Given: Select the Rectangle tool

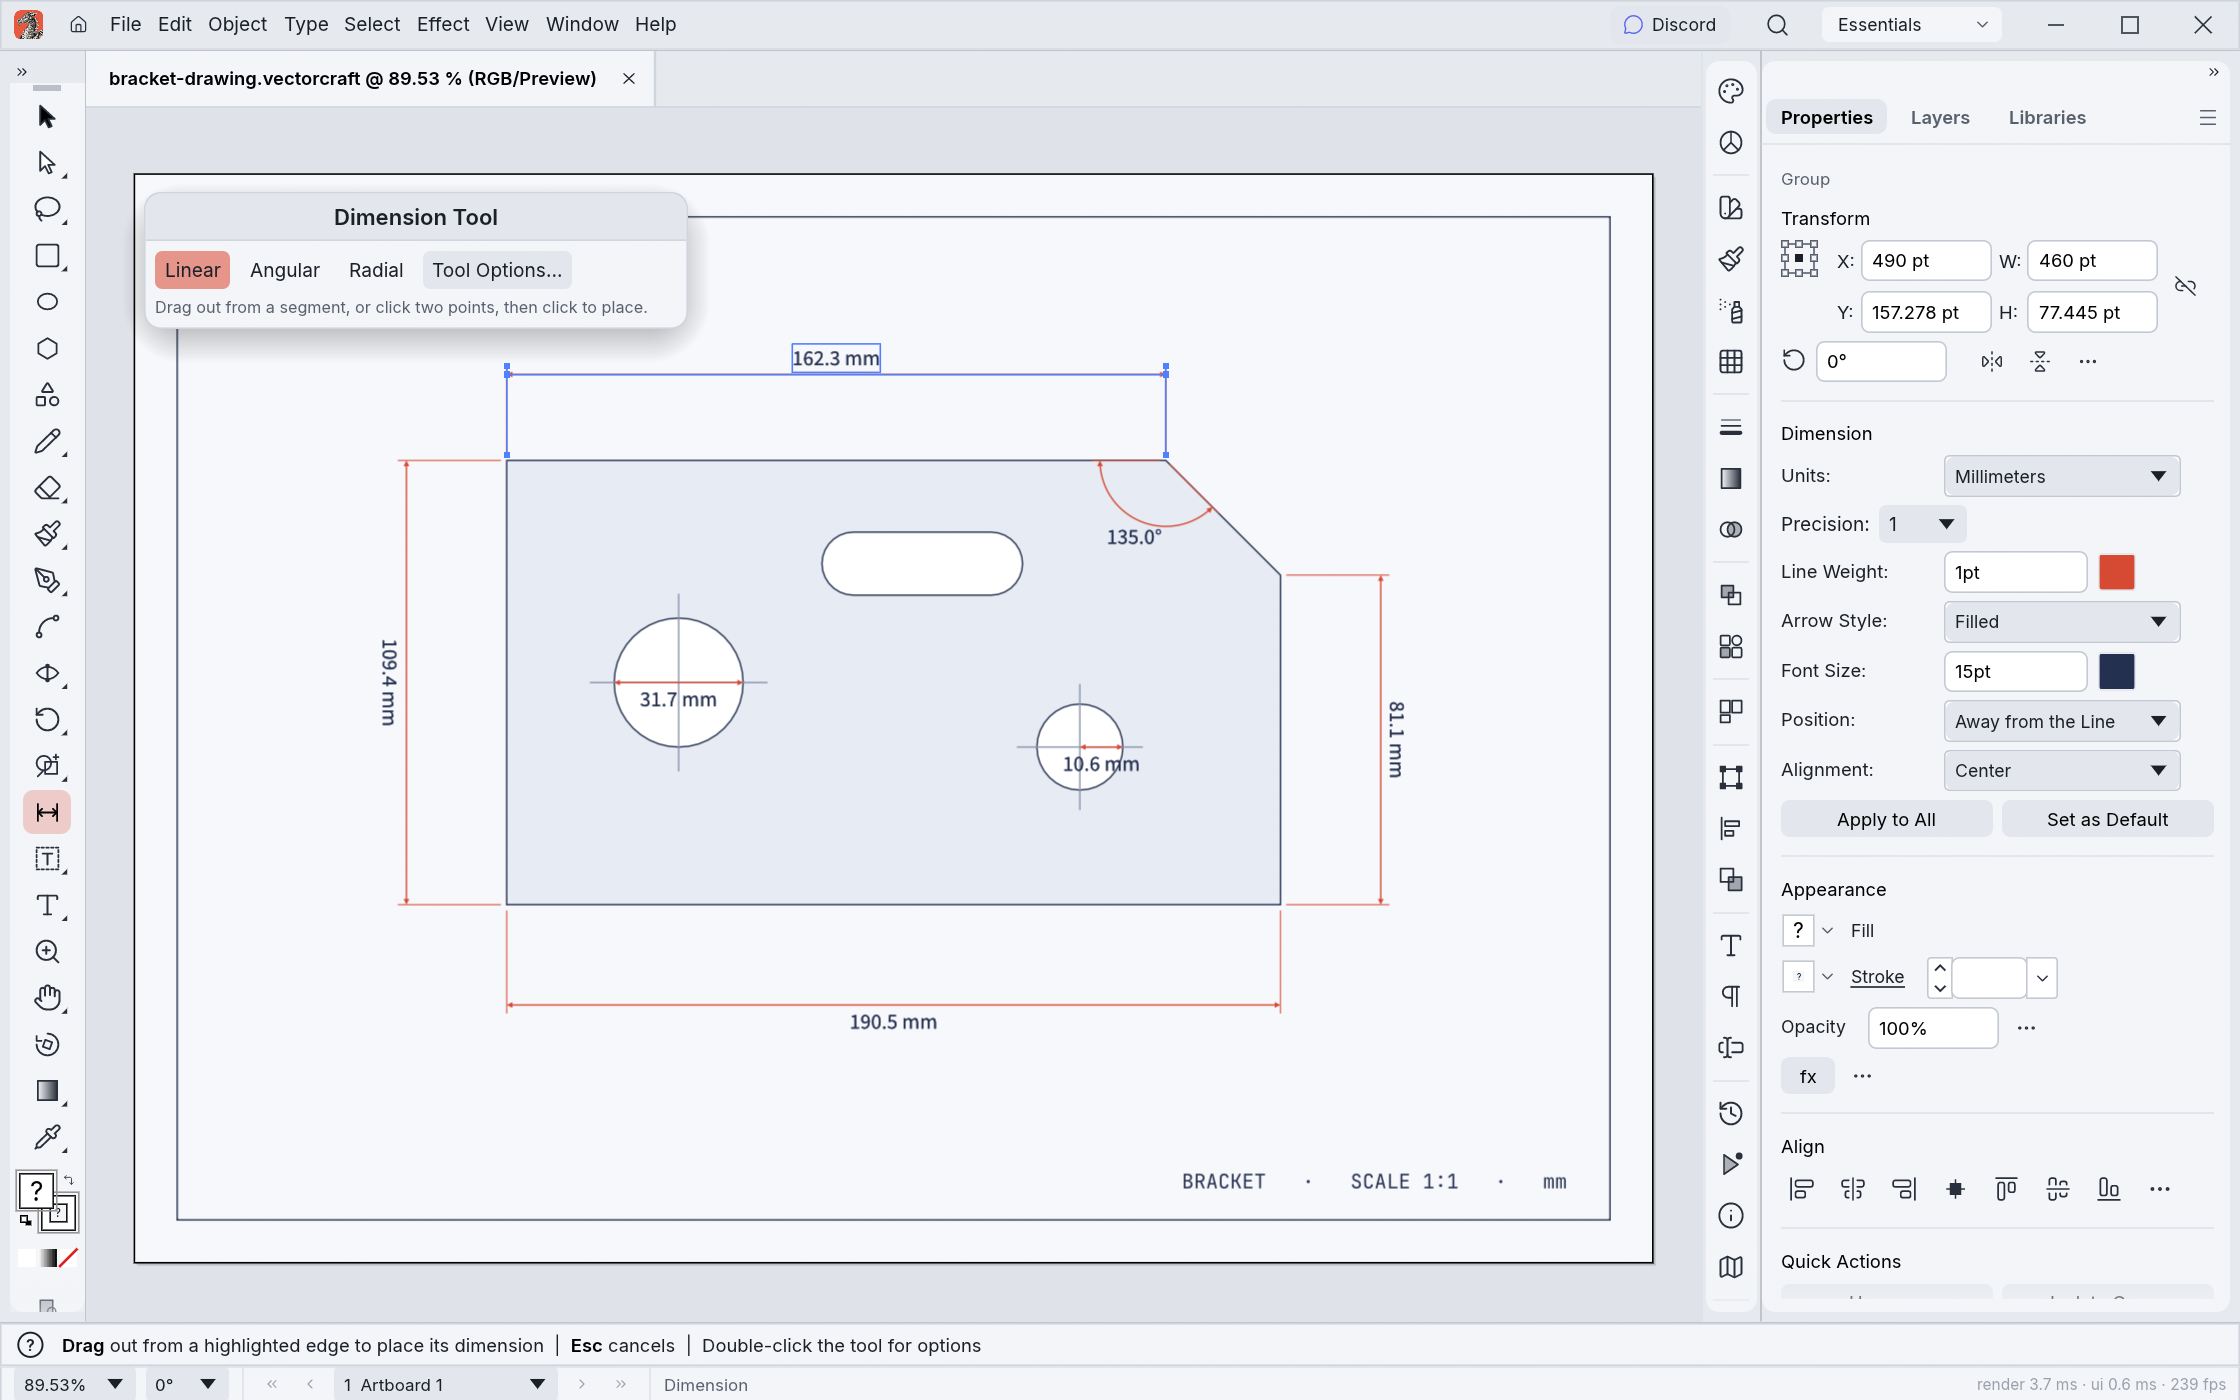Looking at the screenshot, I should tap(46, 256).
